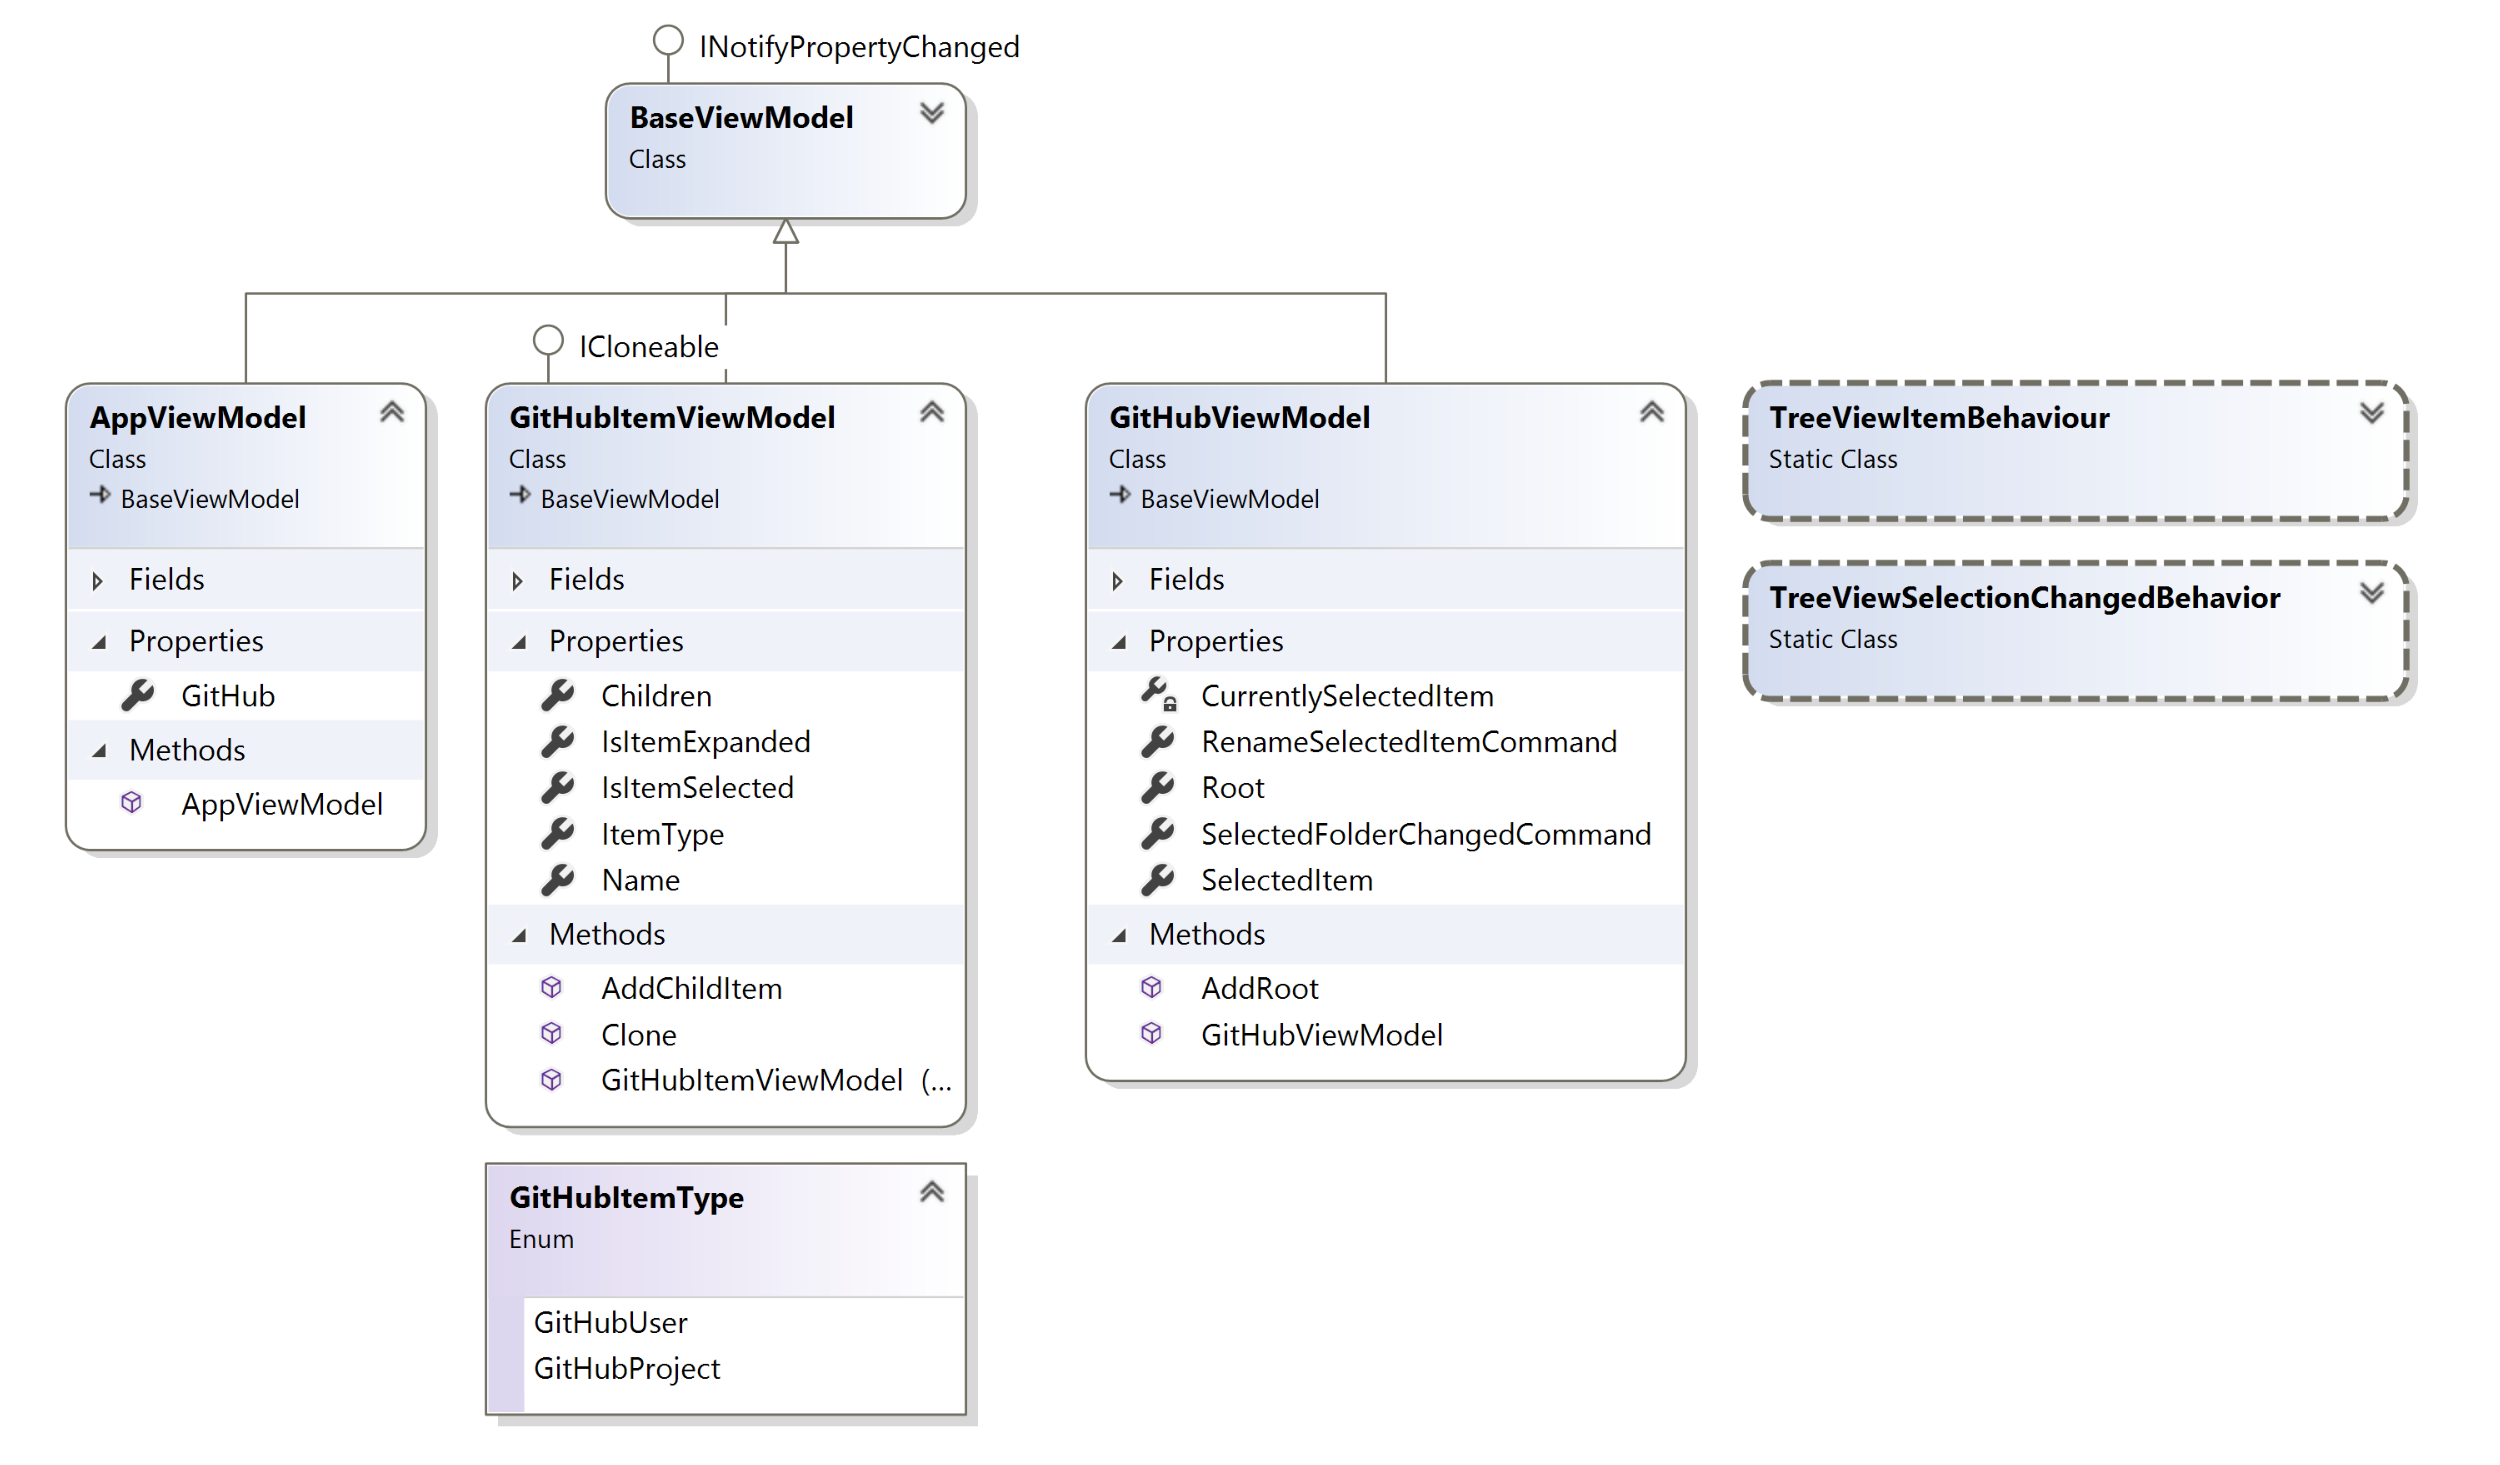Click the GitHubItemType enum title
The width and height of the screenshot is (2500, 1465).
click(627, 1199)
